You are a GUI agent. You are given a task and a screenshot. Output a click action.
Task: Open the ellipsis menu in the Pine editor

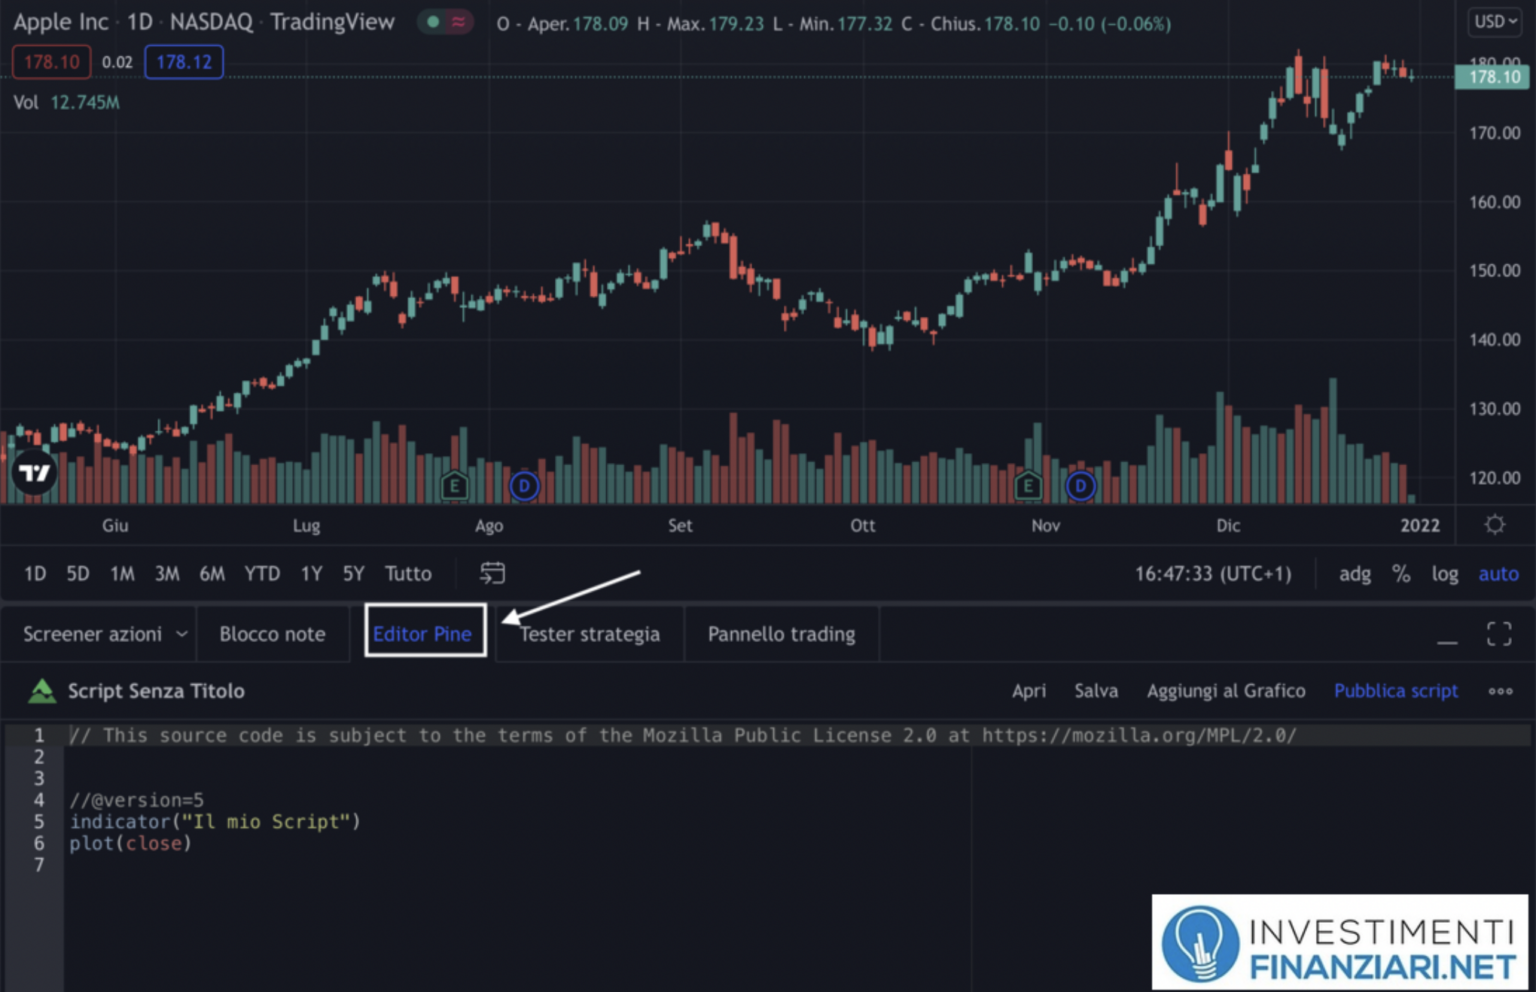coord(1500,691)
